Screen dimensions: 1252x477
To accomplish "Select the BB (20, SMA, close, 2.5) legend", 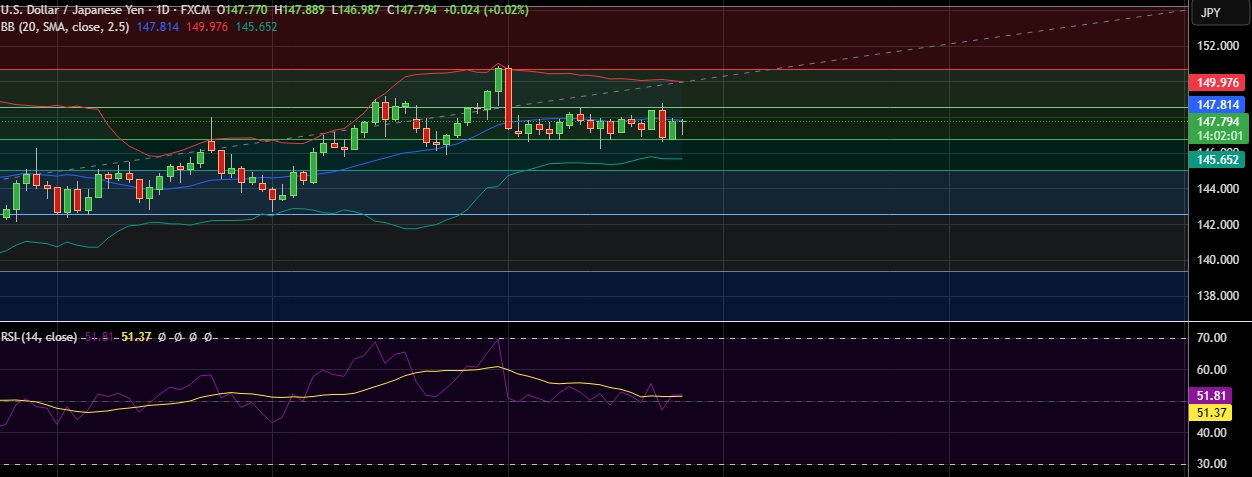I will [x=64, y=27].
